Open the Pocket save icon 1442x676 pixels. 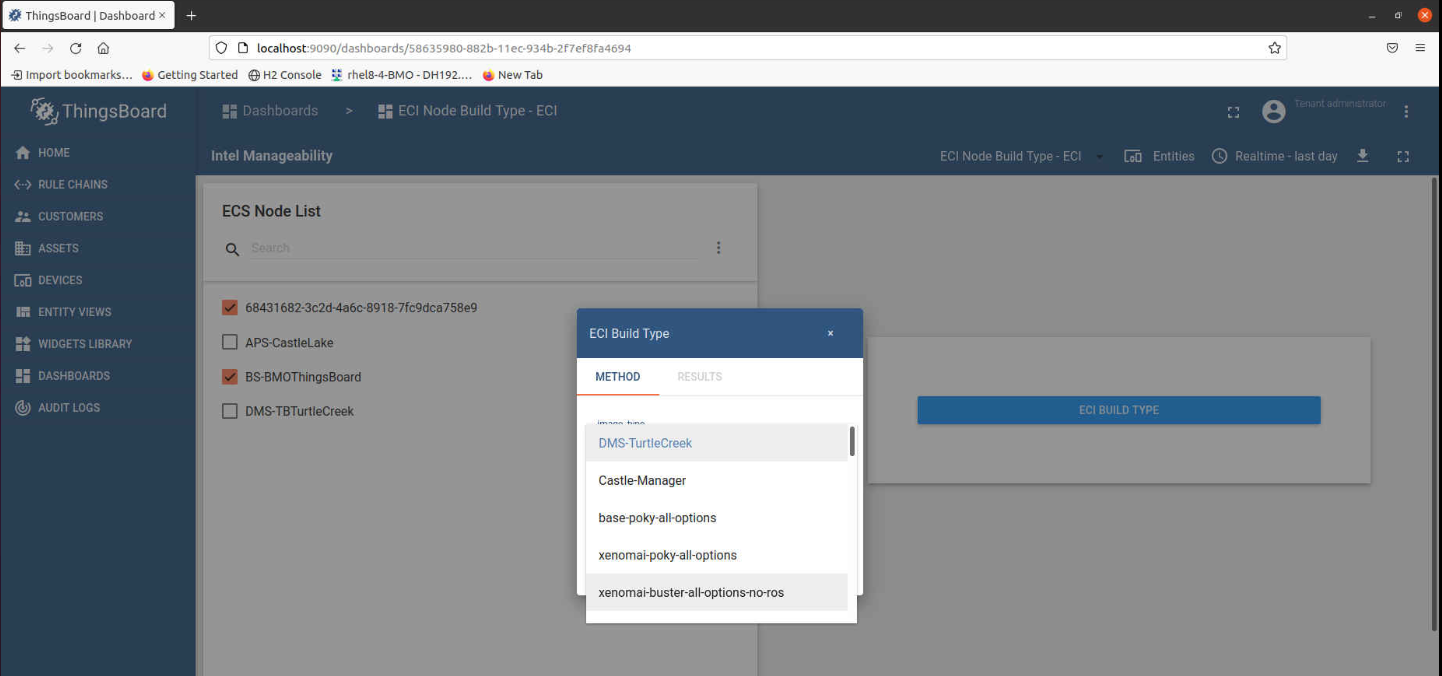pyautogui.click(x=1392, y=48)
